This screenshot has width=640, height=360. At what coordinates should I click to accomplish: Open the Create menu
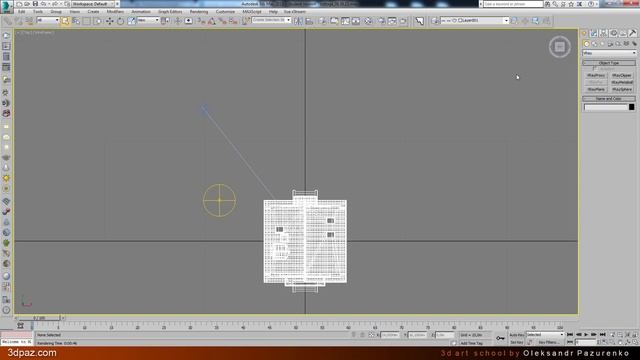click(93, 11)
